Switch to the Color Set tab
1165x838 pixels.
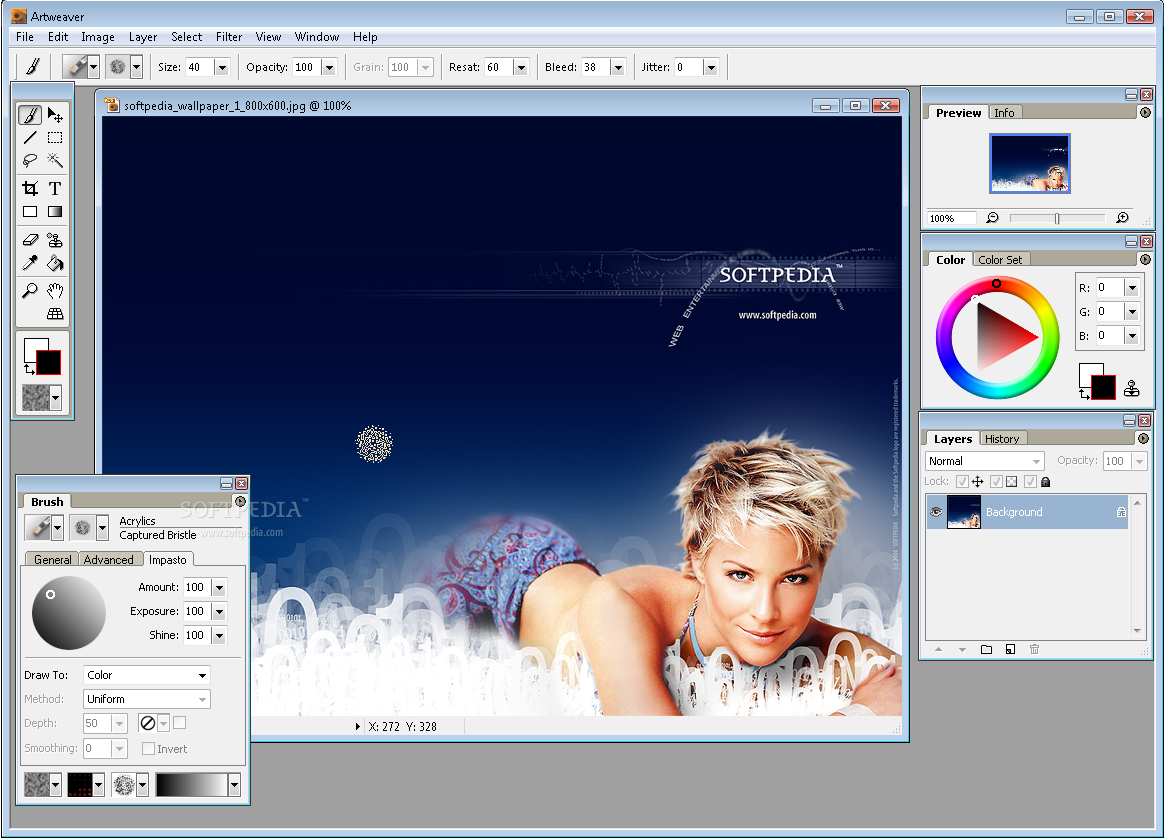pyautogui.click(x=1000, y=259)
